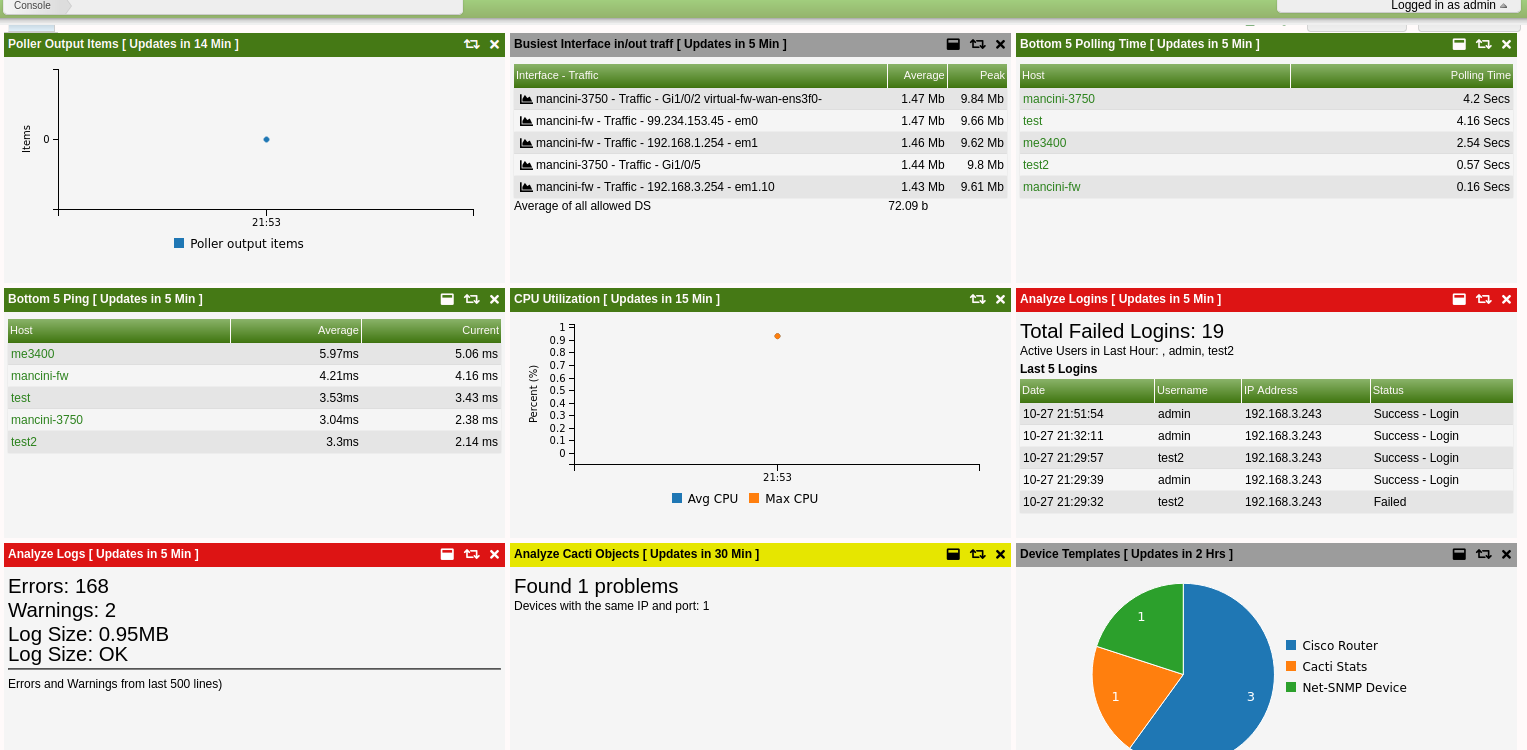The height and width of the screenshot is (750, 1527).
Task: Open me3400 host link in Bottom 5 Ping
Action: [32, 354]
